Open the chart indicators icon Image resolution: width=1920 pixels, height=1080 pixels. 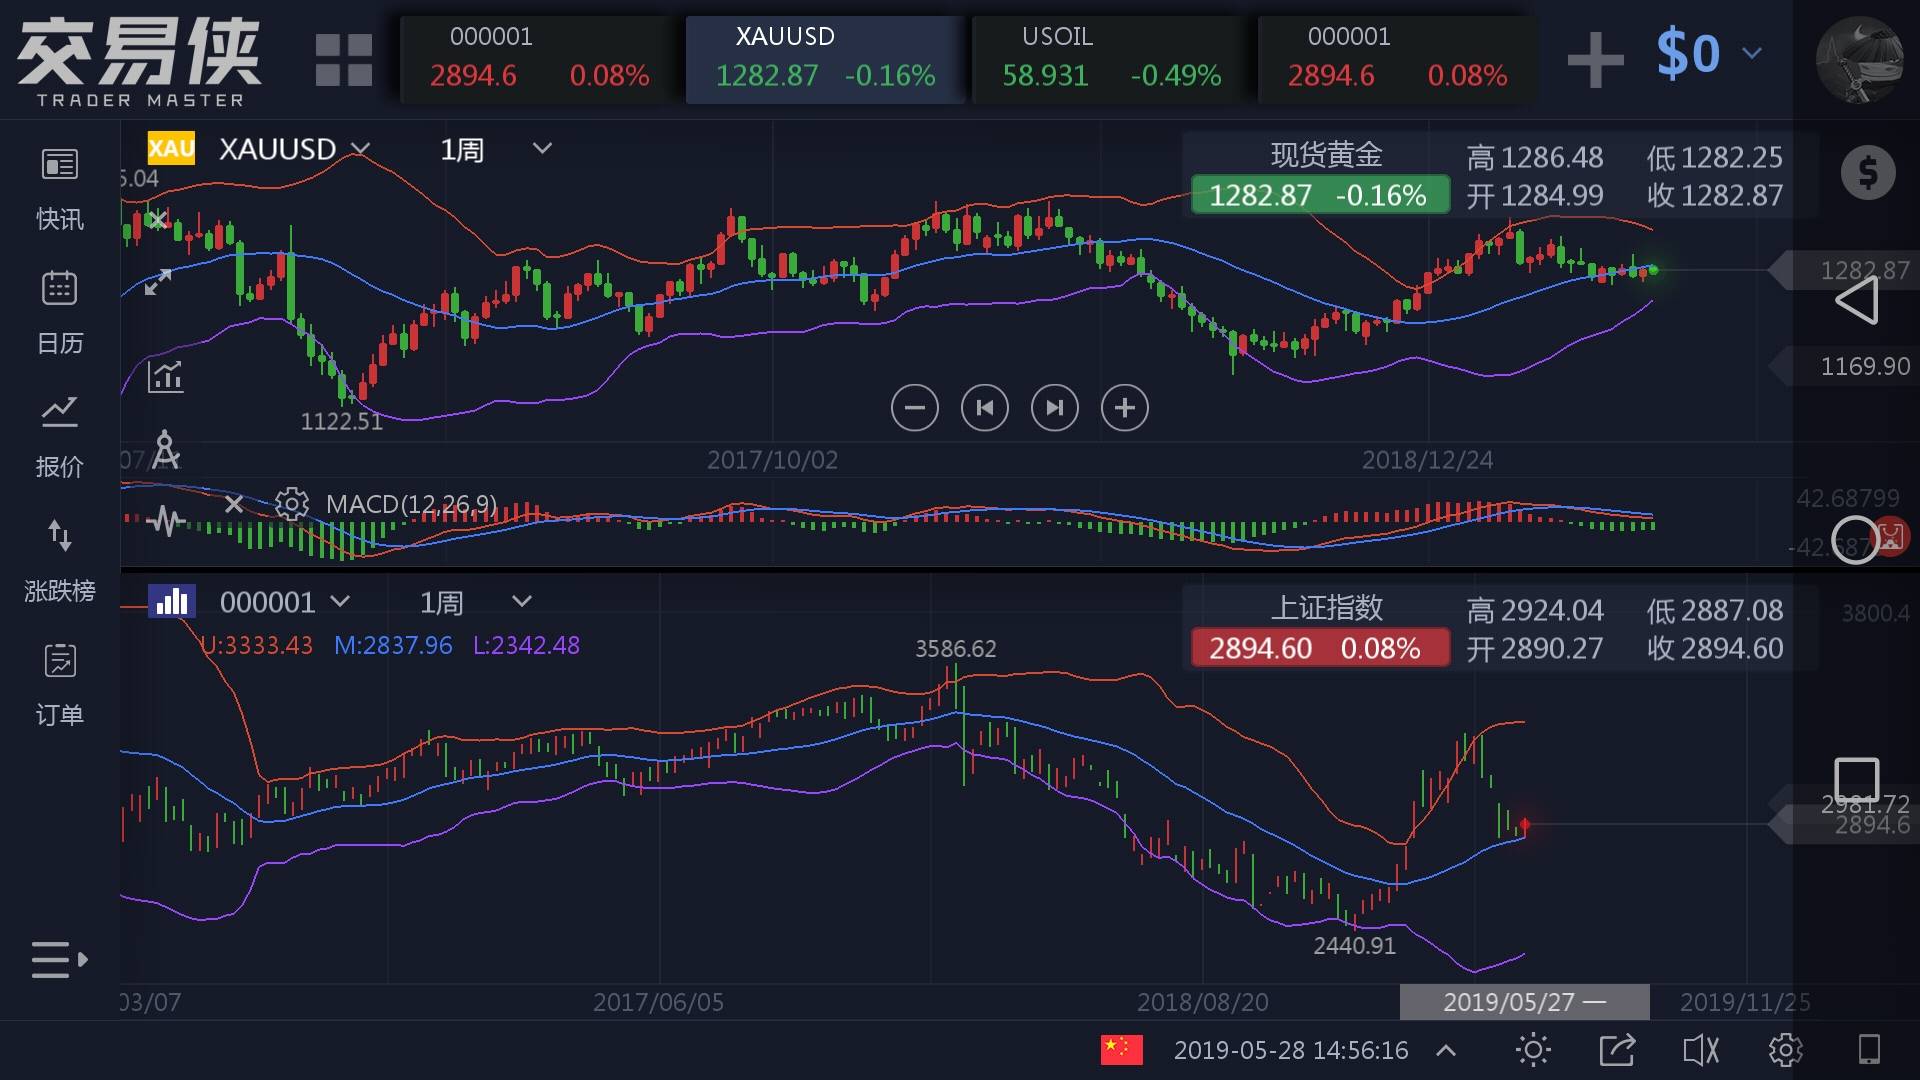pyautogui.click(x=165, y=376)
